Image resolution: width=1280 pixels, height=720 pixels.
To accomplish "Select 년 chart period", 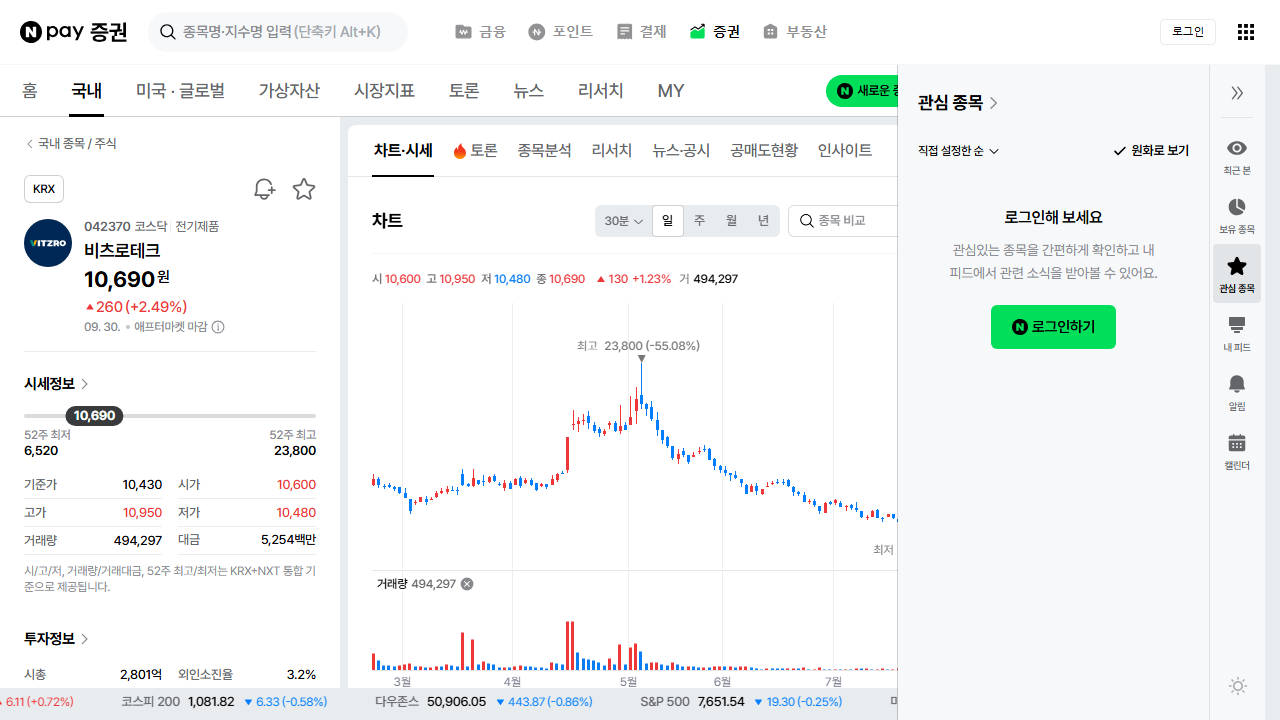I will coord(763,221).
